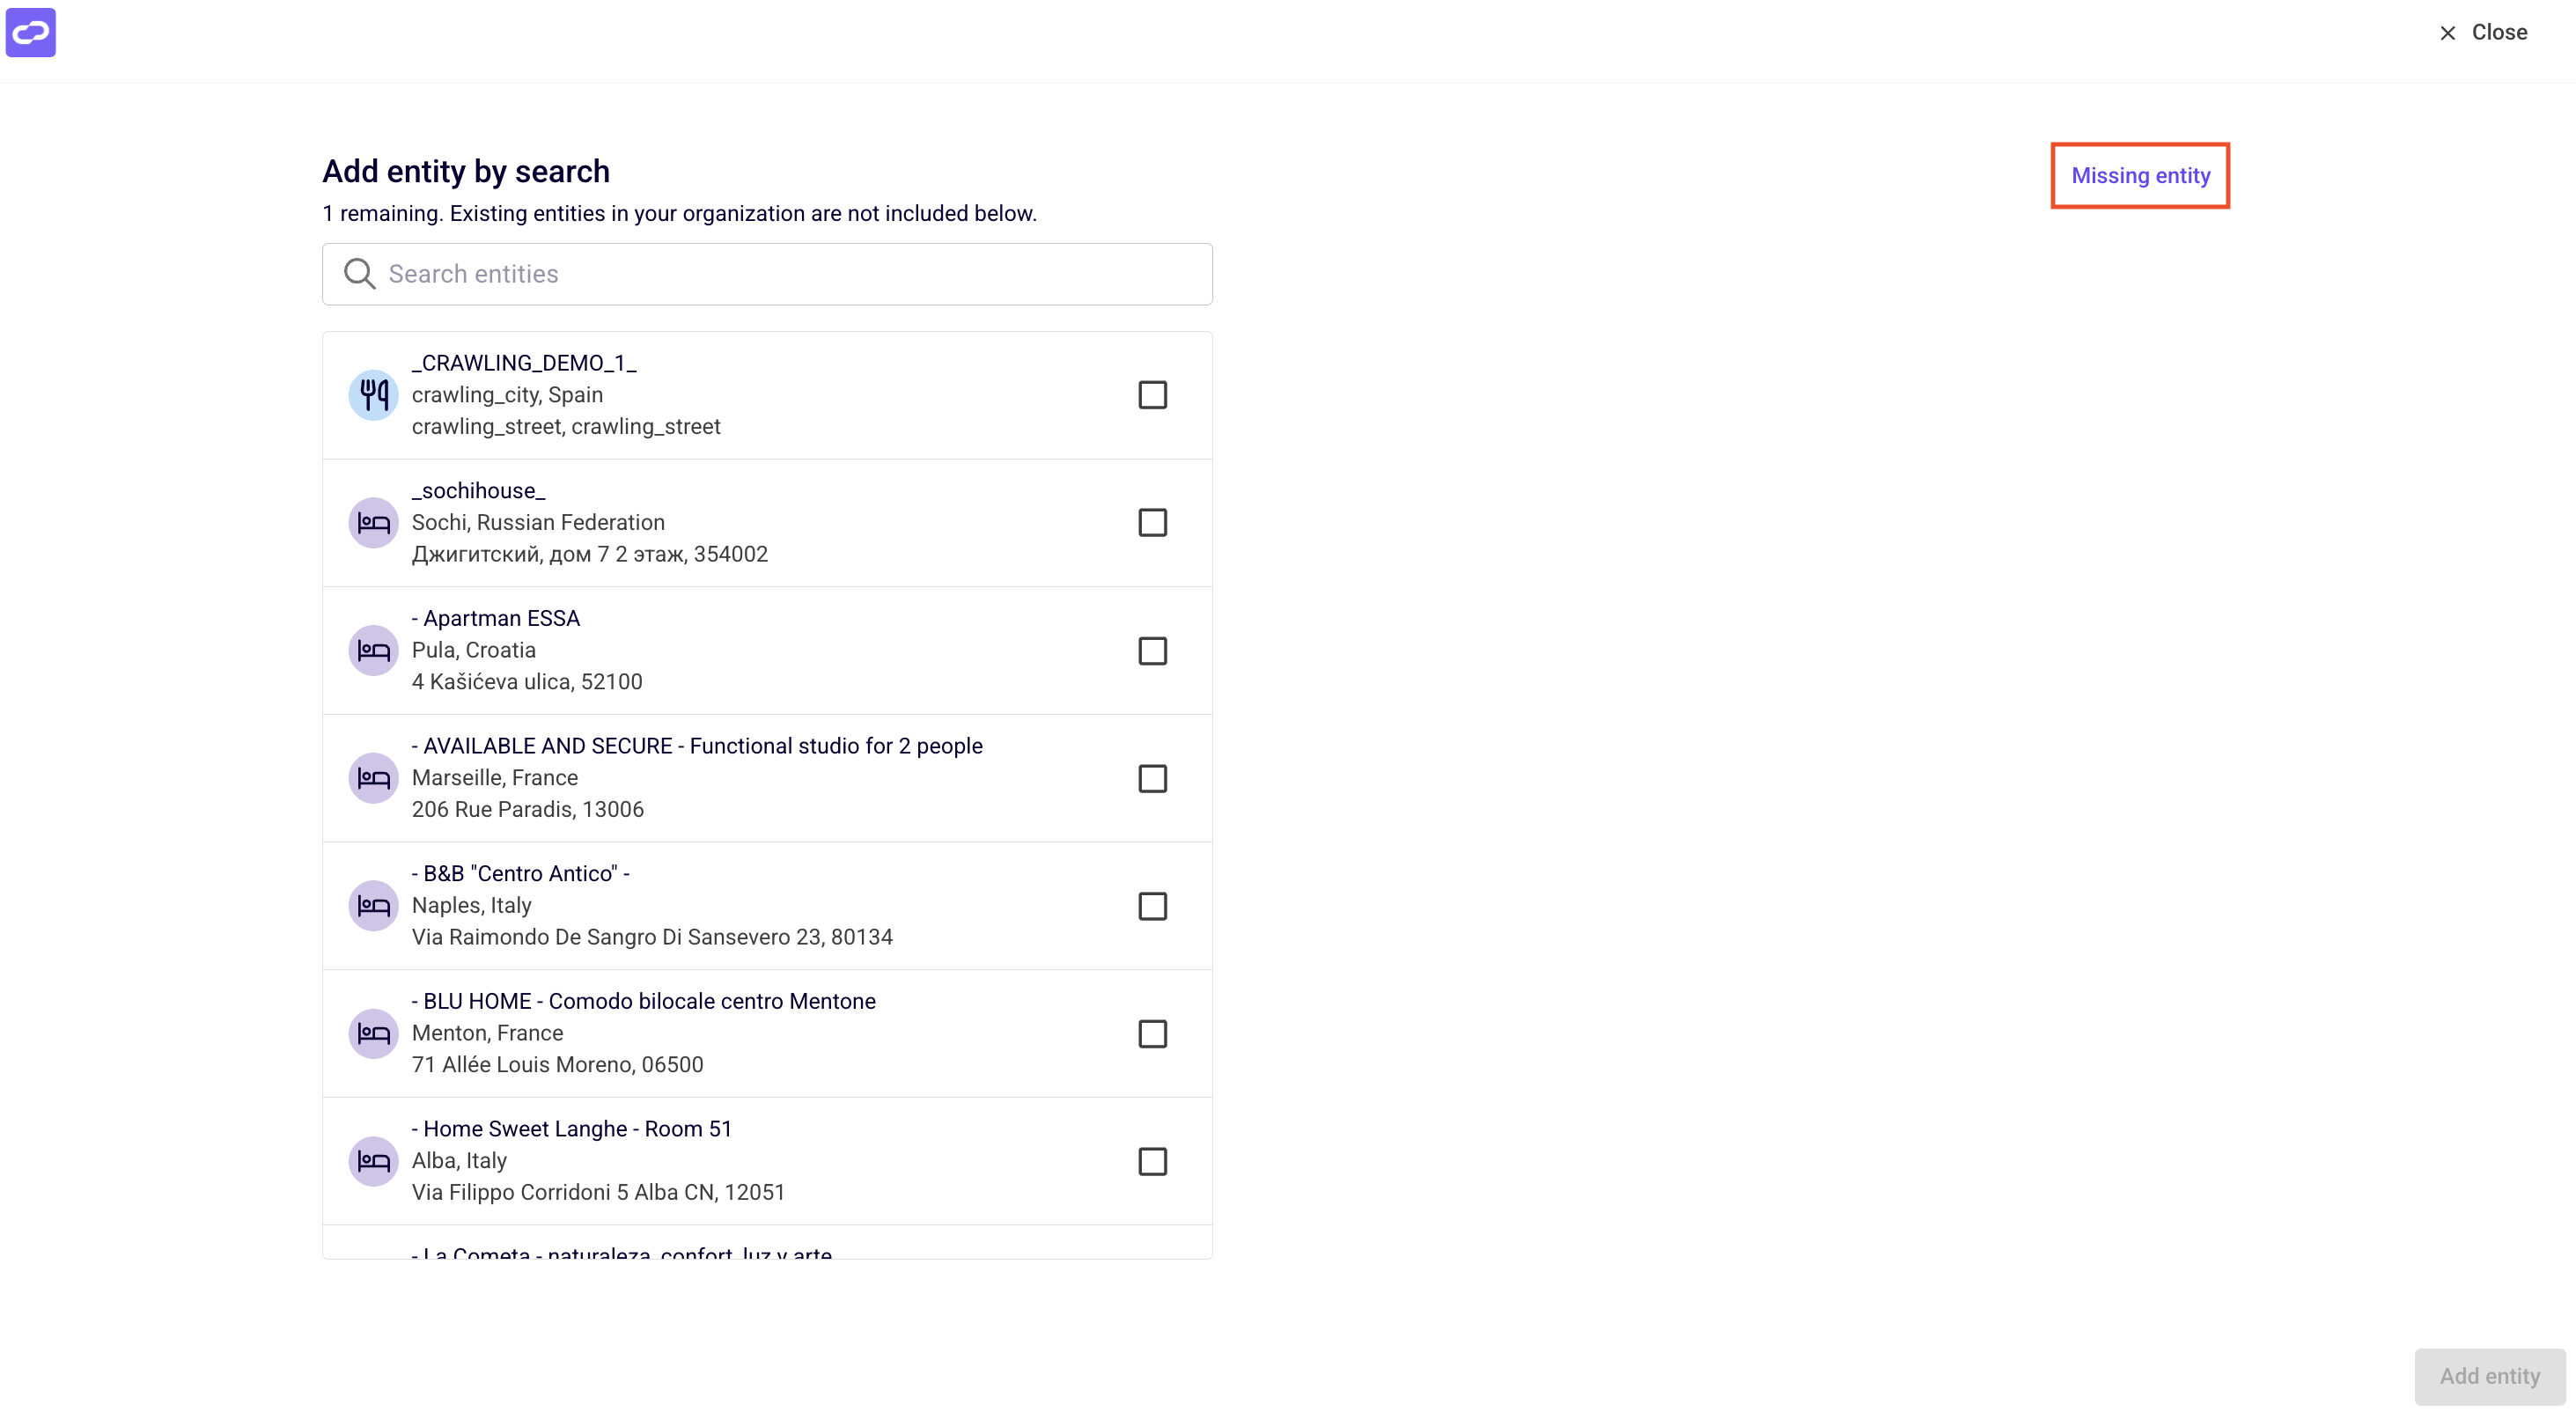
Task: Click address Via Filippo Corridoni 5 Alba
Action: 598,1193
